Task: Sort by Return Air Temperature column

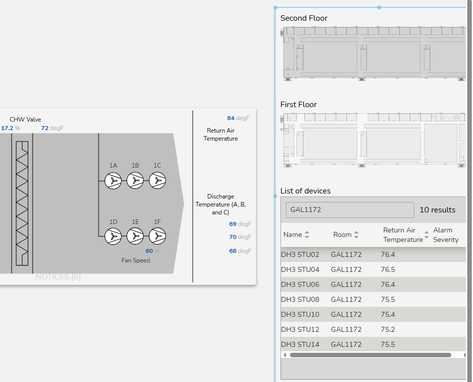Action: 426,235
